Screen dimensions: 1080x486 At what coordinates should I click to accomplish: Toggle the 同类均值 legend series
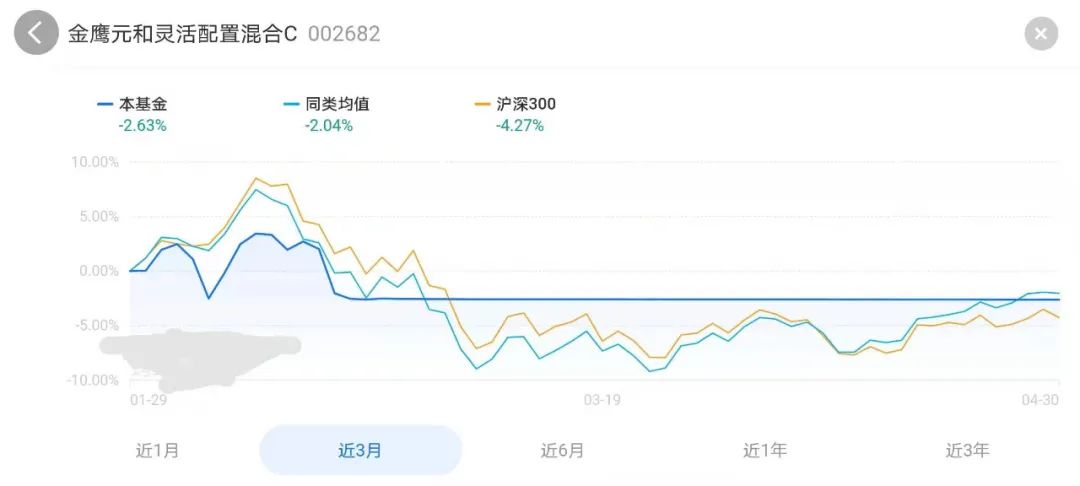pos(327,105)
